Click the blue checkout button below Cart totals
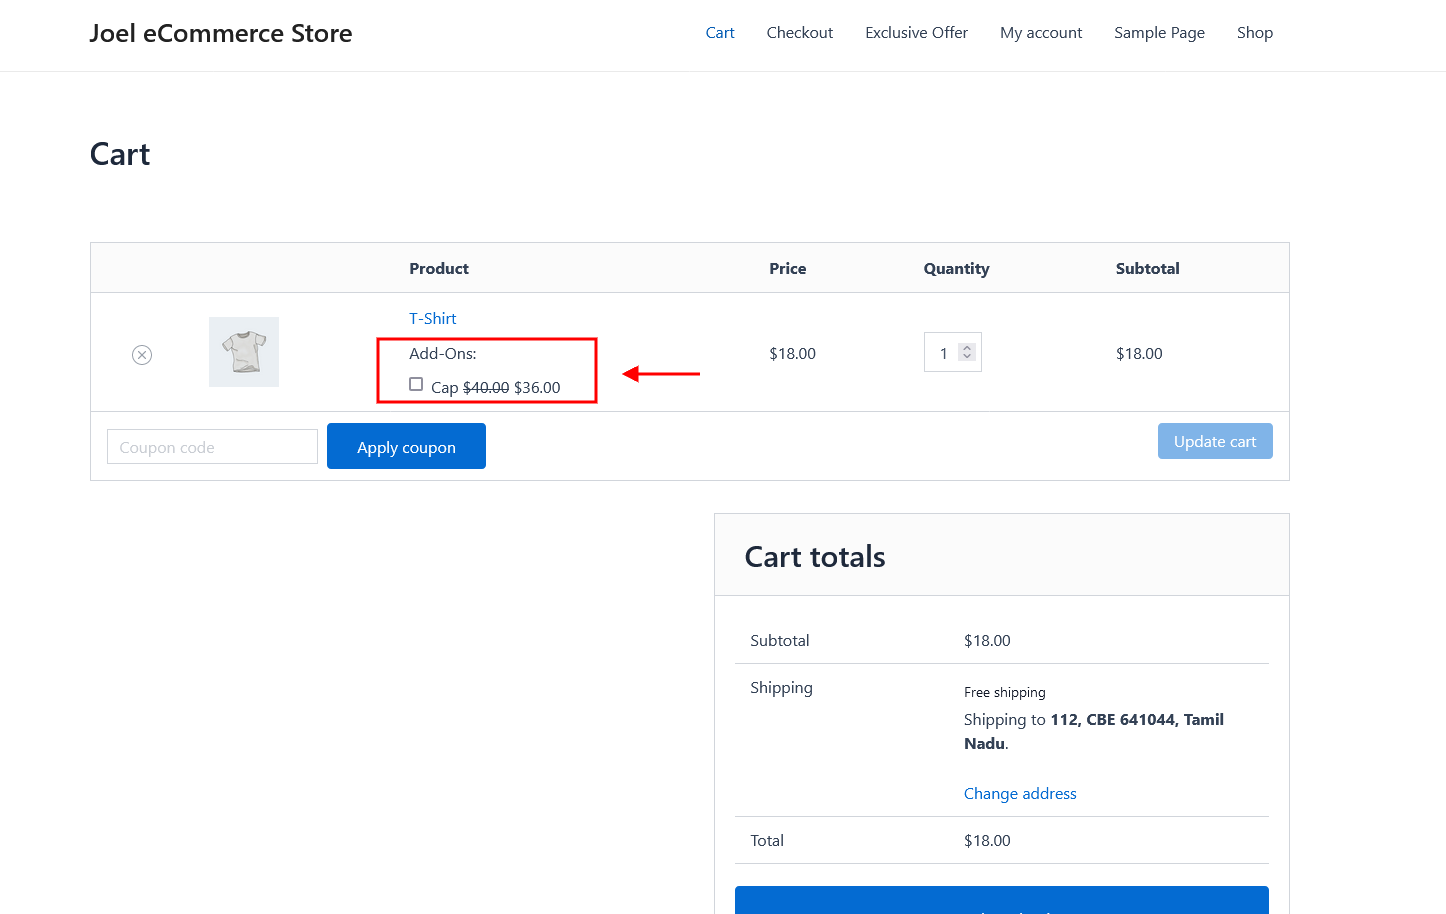The width and height of the screenshot is (1446, 914). click(1001, 901)
